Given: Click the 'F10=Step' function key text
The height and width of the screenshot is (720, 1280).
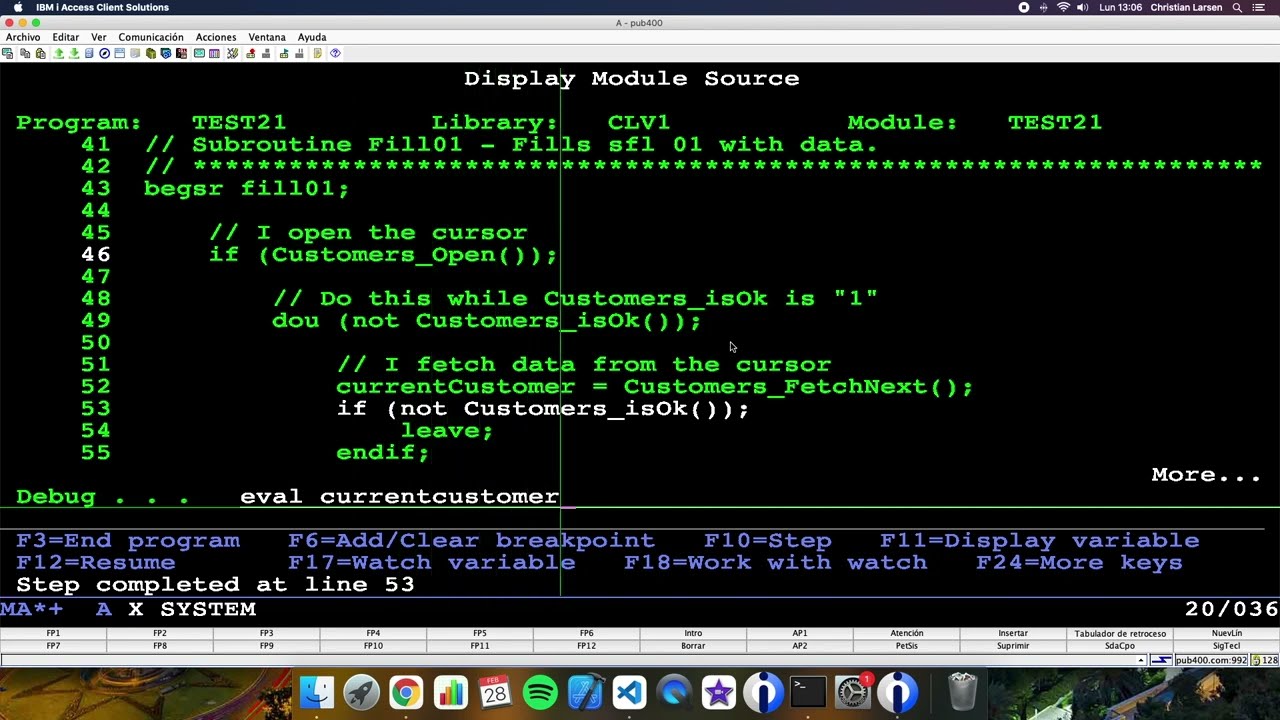Looking at the screenshot, I should point(767,540).
